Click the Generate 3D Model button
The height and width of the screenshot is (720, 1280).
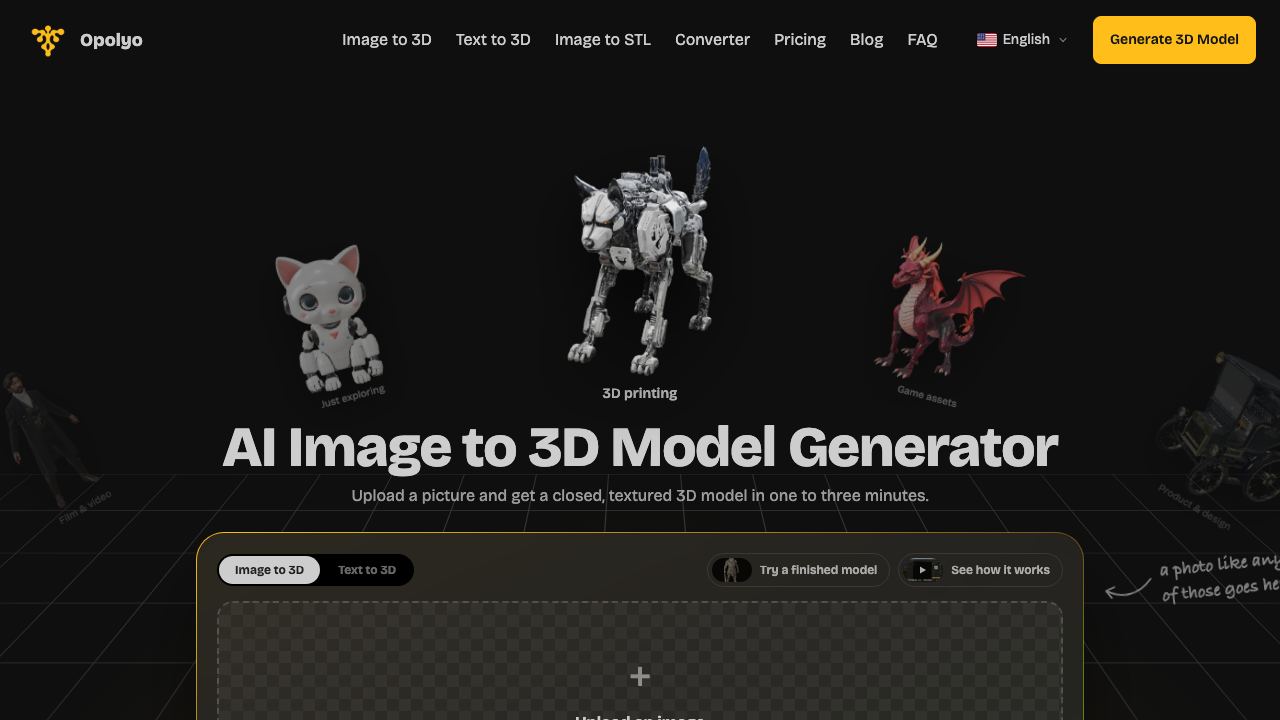(x=1174, y=40)
